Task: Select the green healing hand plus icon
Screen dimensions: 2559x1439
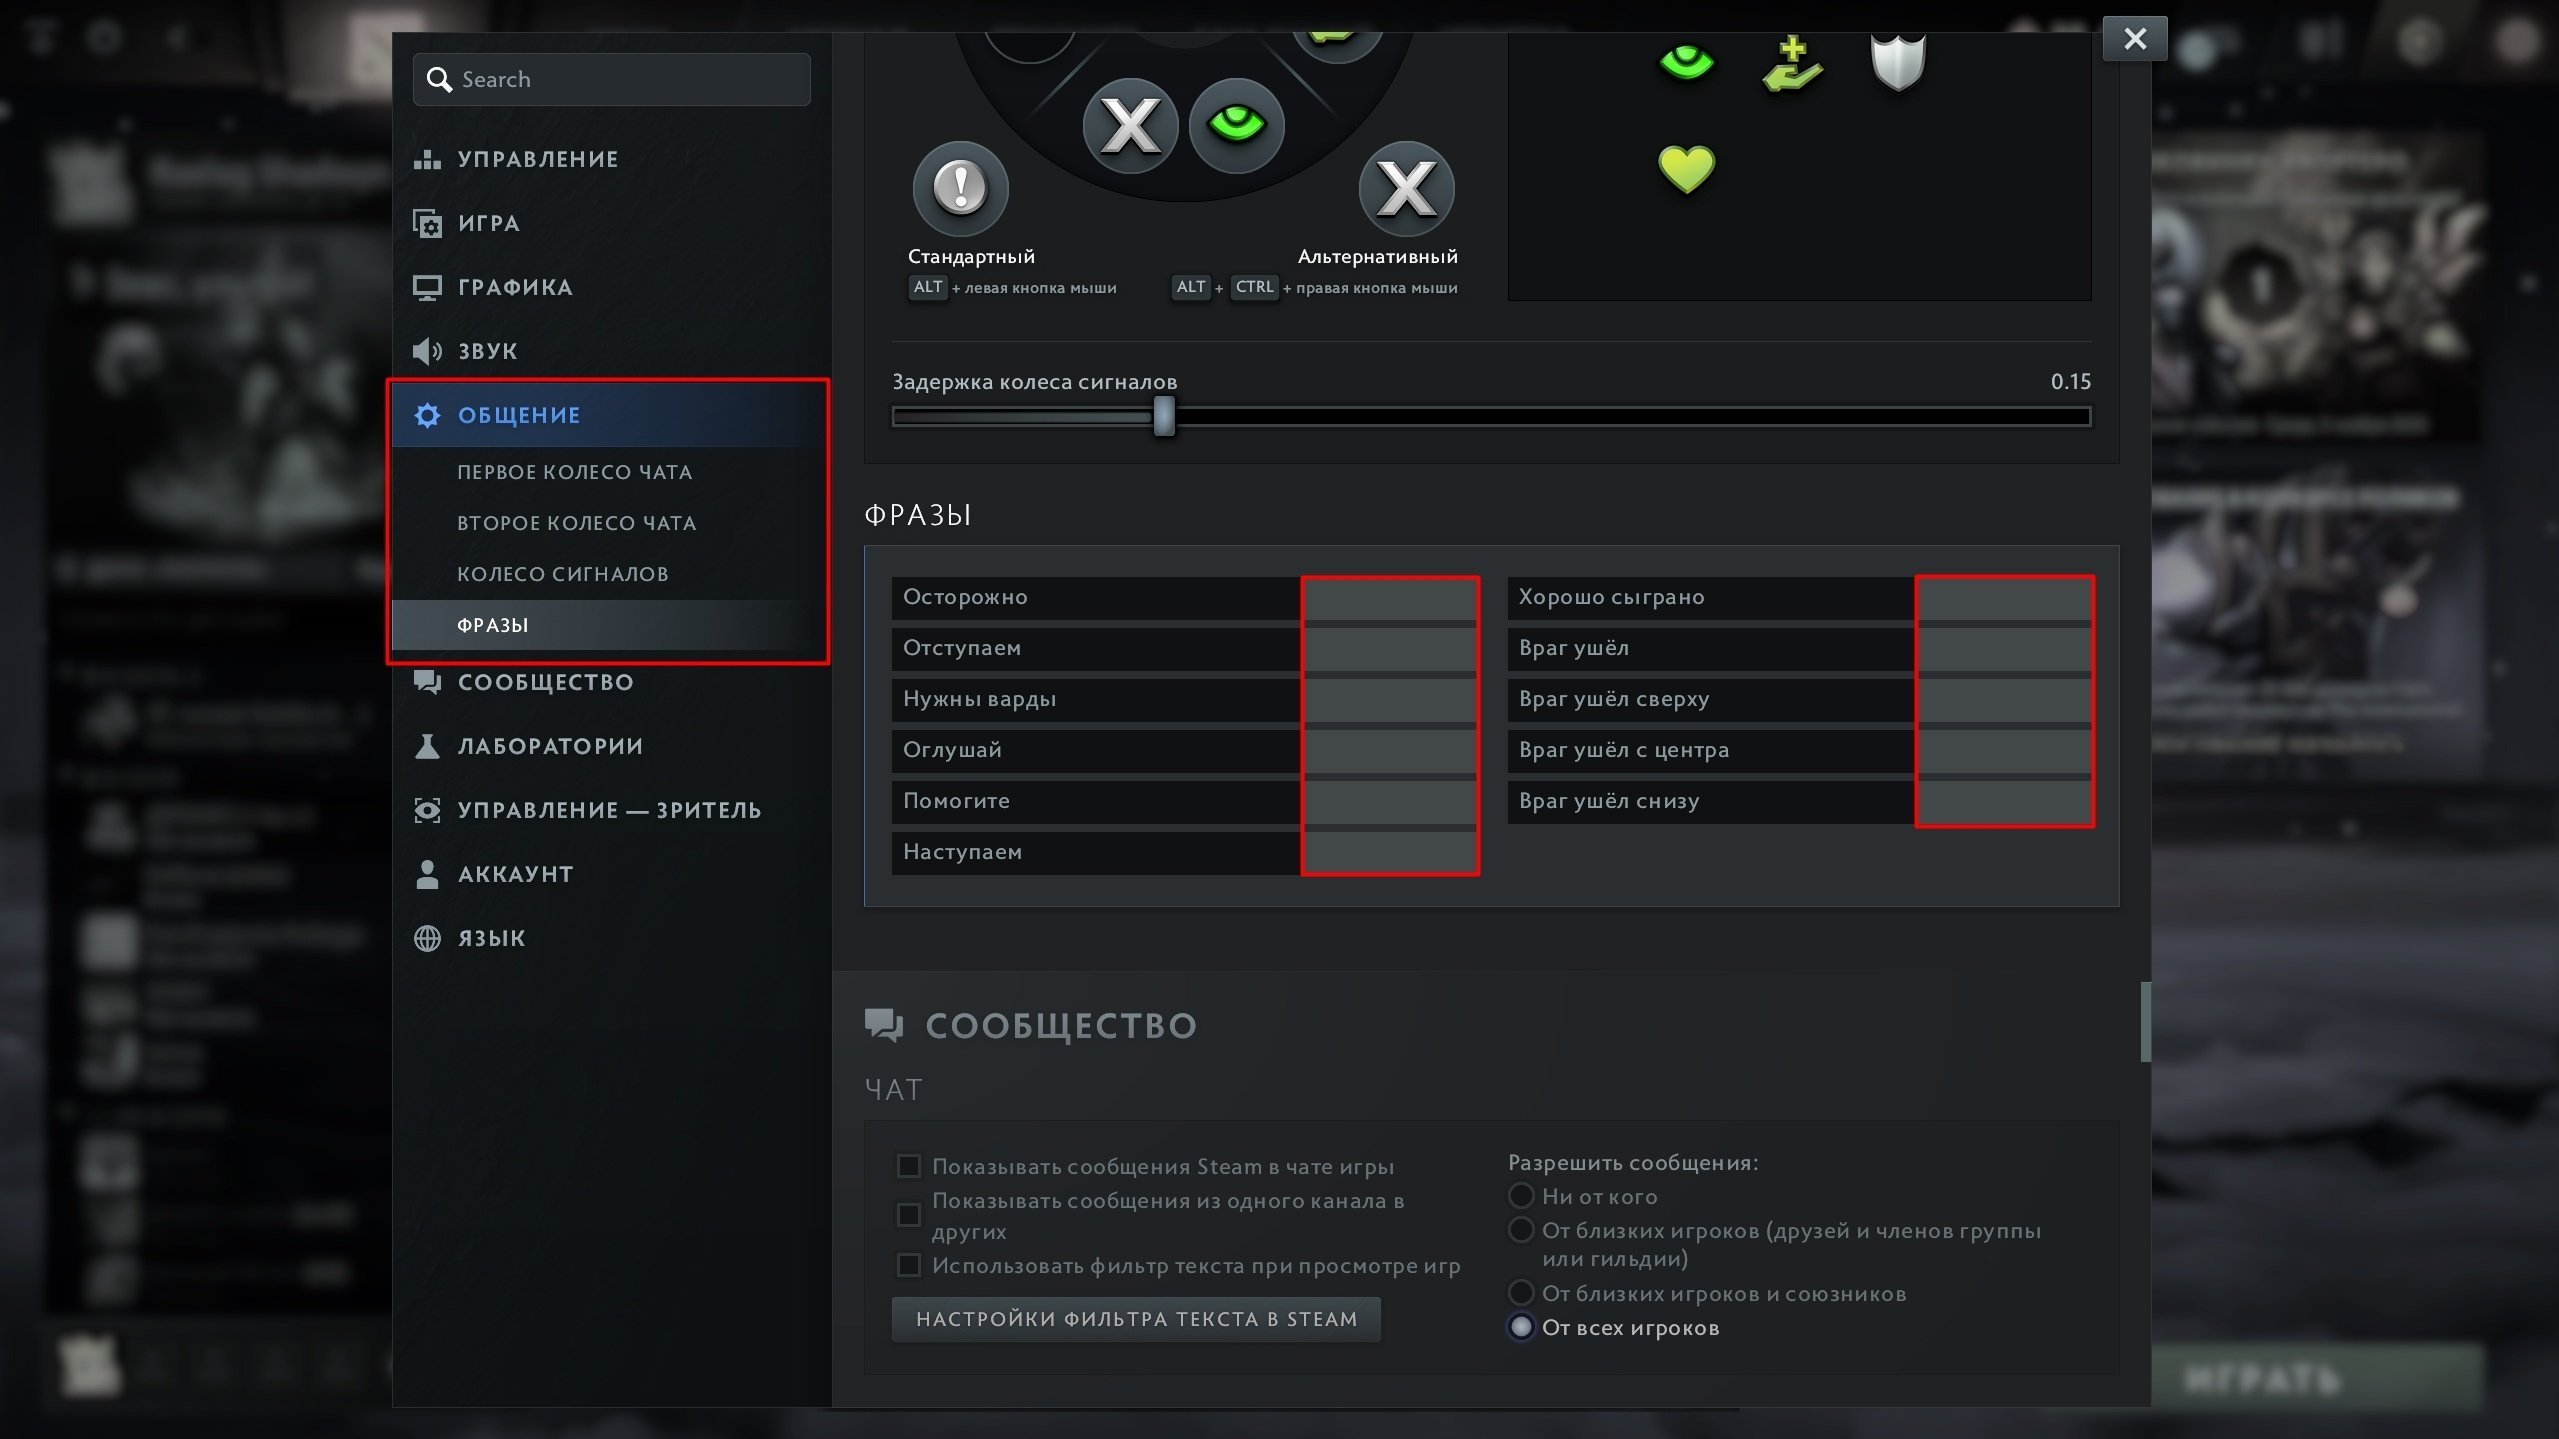Action: (x=1792, y=64)
